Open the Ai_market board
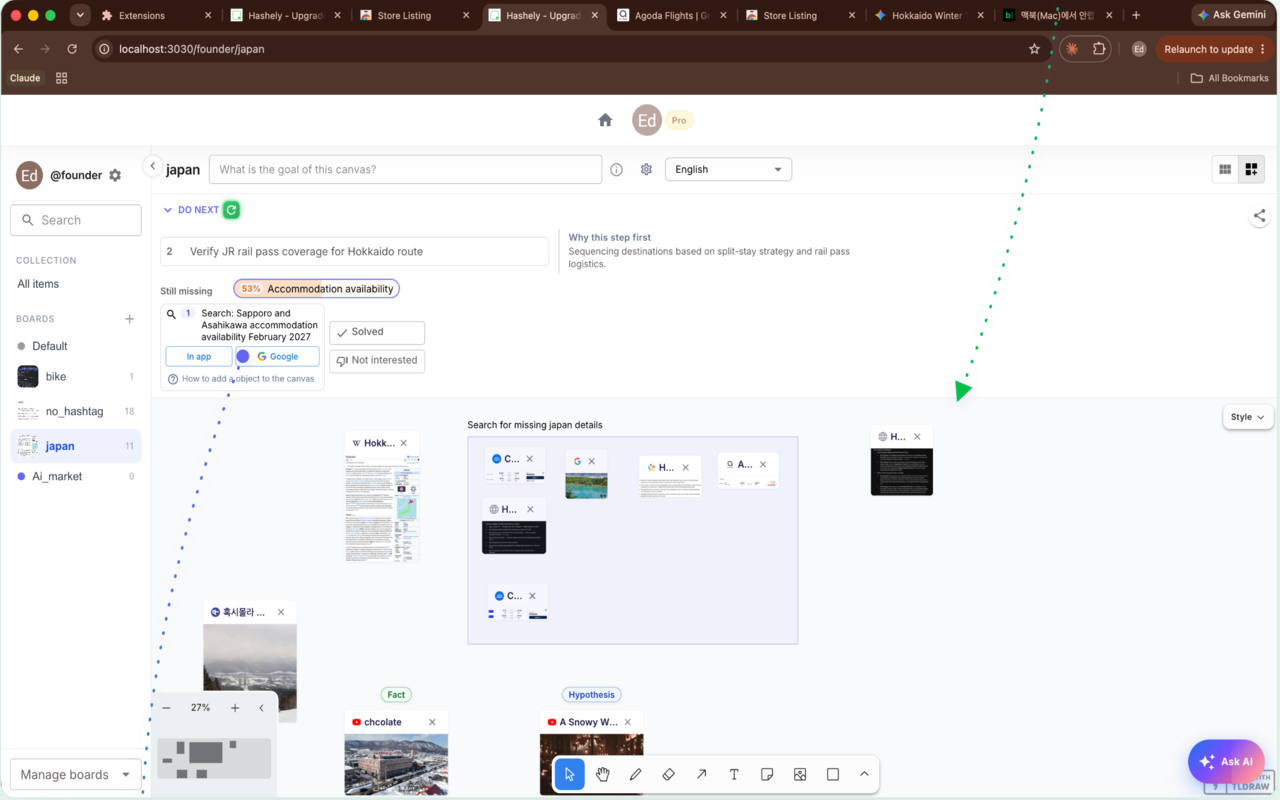This screenshot has height=800, width=1280. [x=76, y=476]
